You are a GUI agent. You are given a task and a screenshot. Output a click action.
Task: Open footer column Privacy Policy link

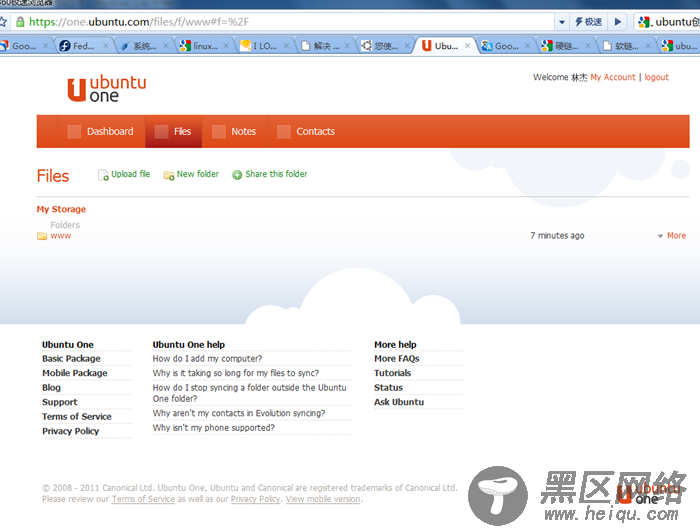71,431
